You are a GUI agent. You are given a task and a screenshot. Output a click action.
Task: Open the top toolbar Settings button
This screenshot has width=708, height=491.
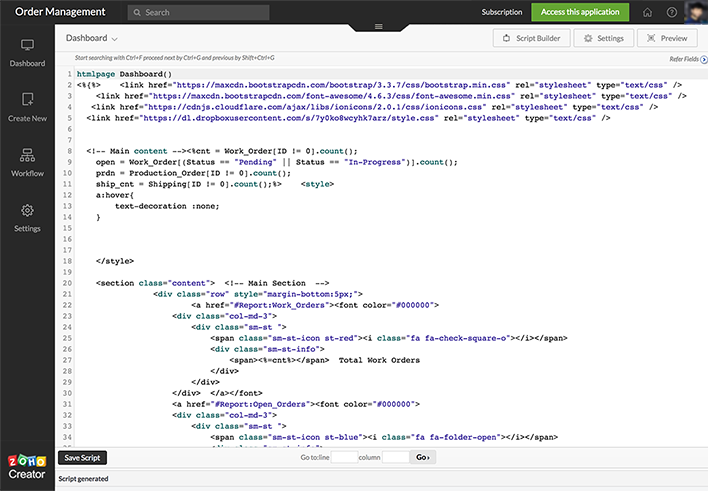(x=604, y=38)
